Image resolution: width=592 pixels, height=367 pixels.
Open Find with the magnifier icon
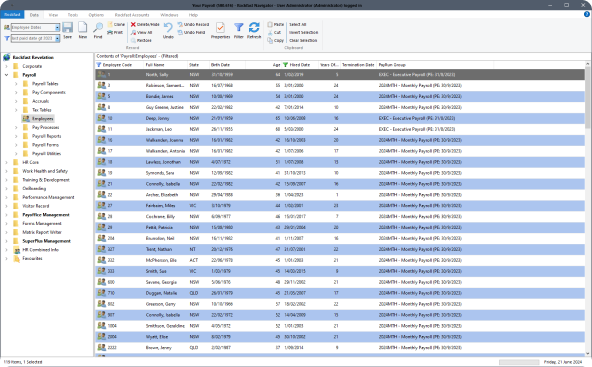[x=98, y=28]
